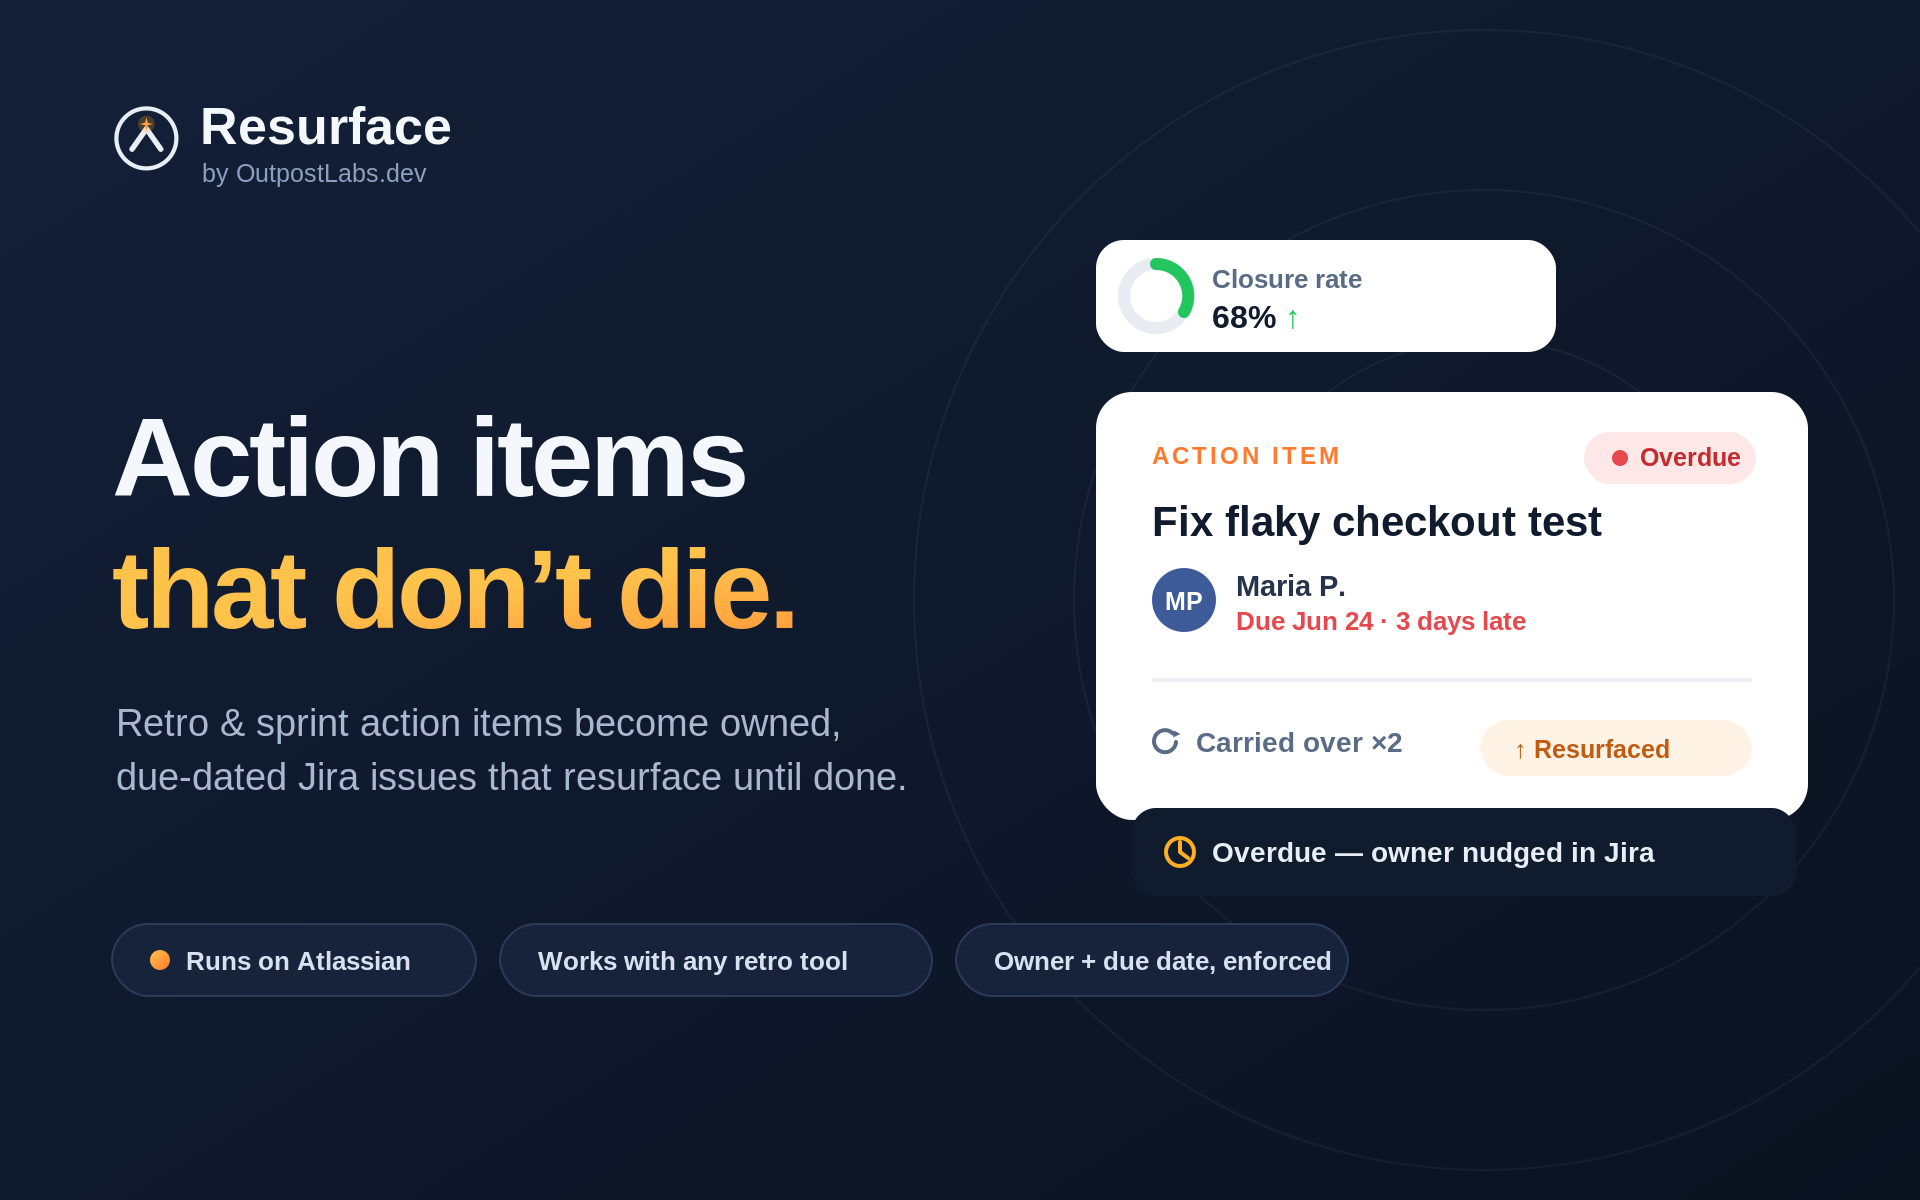Click the orange clock icon in notification
Image resolution: width=1920 pixels, height=1200 pixels.
[x=1180, y=852]
